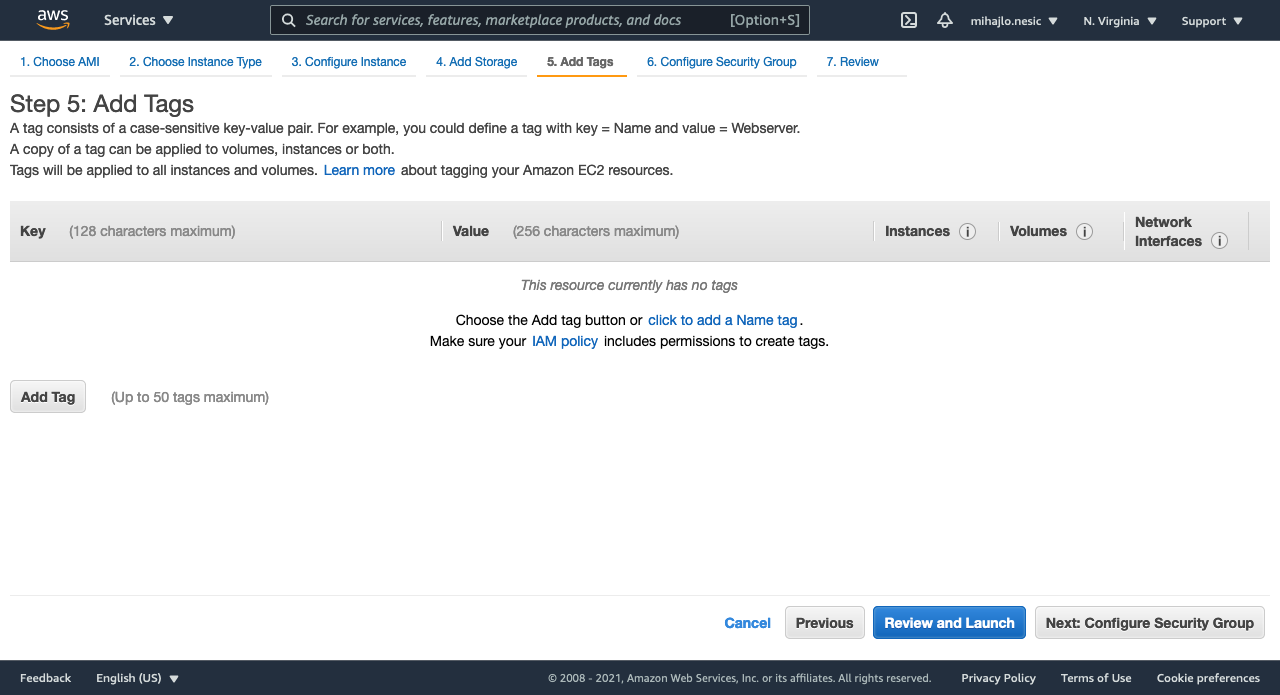This screenshot has width=1280, height=695.
Task: Cancel the launch wizard
Action: (748, 623)
